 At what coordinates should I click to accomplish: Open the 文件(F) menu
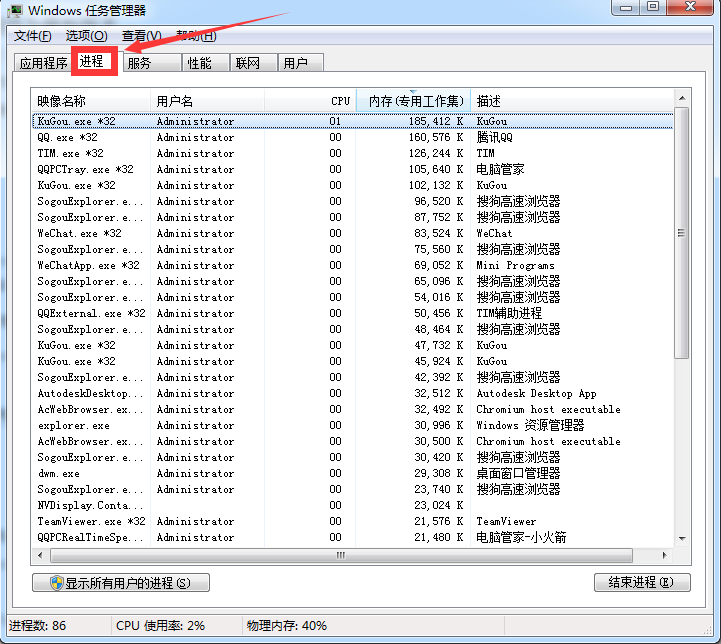coord(32,36)
